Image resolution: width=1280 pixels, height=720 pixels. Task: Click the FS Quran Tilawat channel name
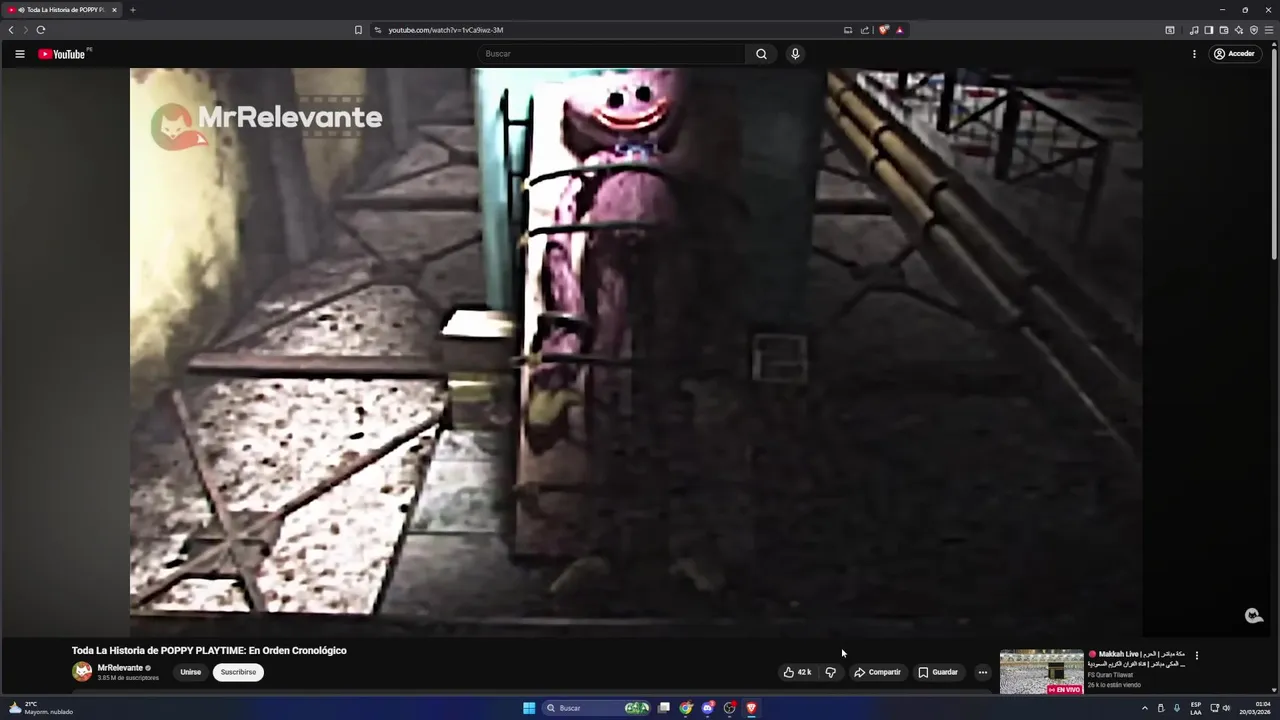[x=1110, y=675]
